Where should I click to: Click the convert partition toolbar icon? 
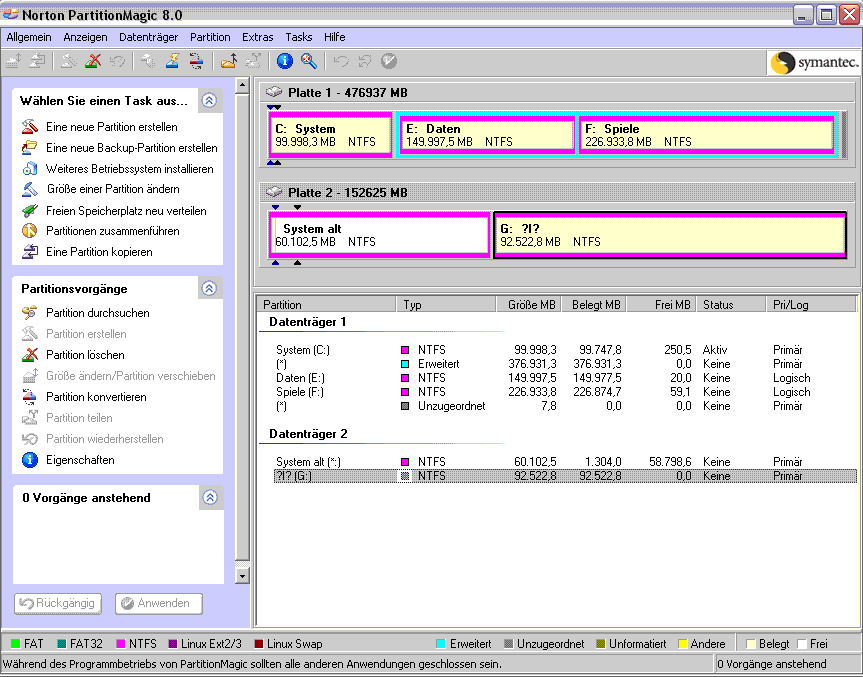(x=196, y=61)
